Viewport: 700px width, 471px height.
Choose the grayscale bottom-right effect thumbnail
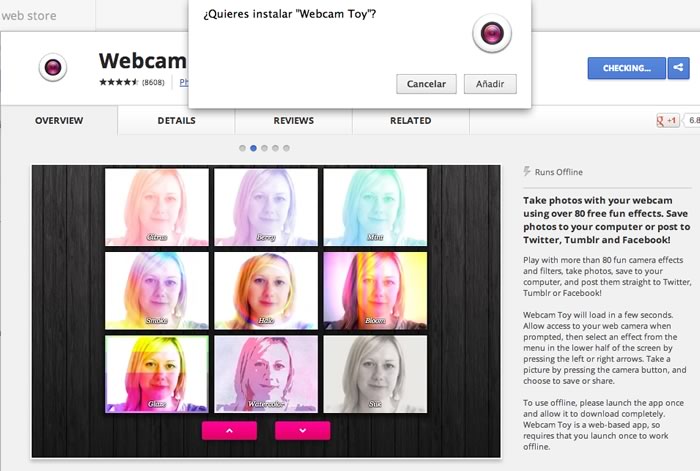point(375,374)
